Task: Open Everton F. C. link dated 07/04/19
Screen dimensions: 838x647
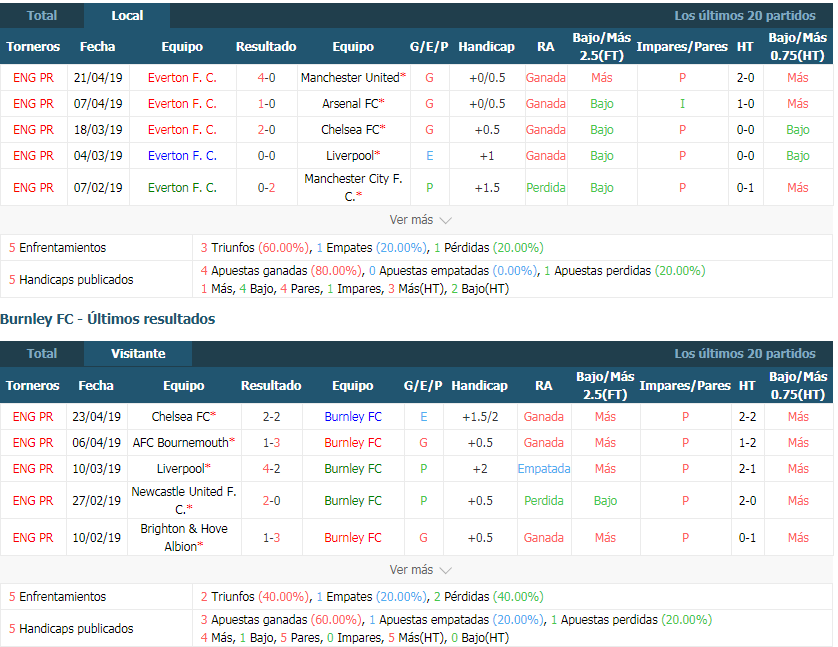Action: [182, 104]
